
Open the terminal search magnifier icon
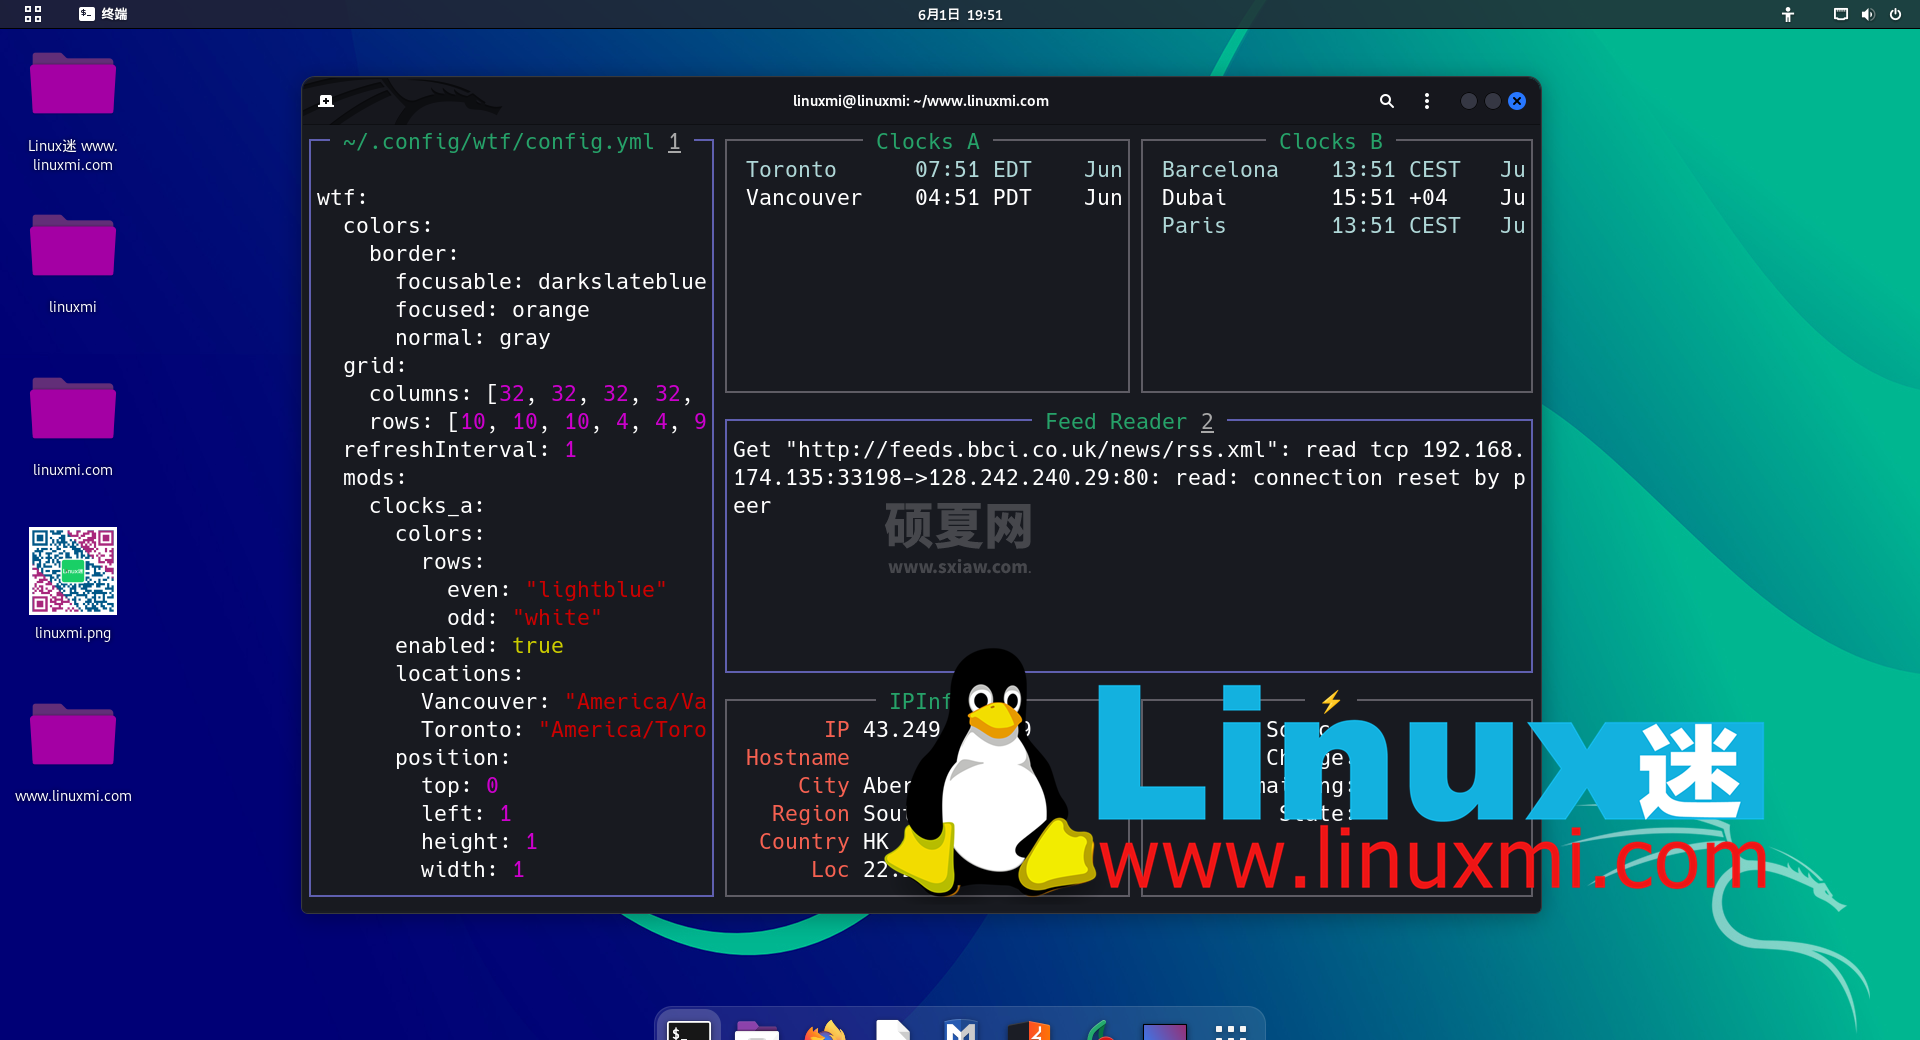[x=1387, y=101]
